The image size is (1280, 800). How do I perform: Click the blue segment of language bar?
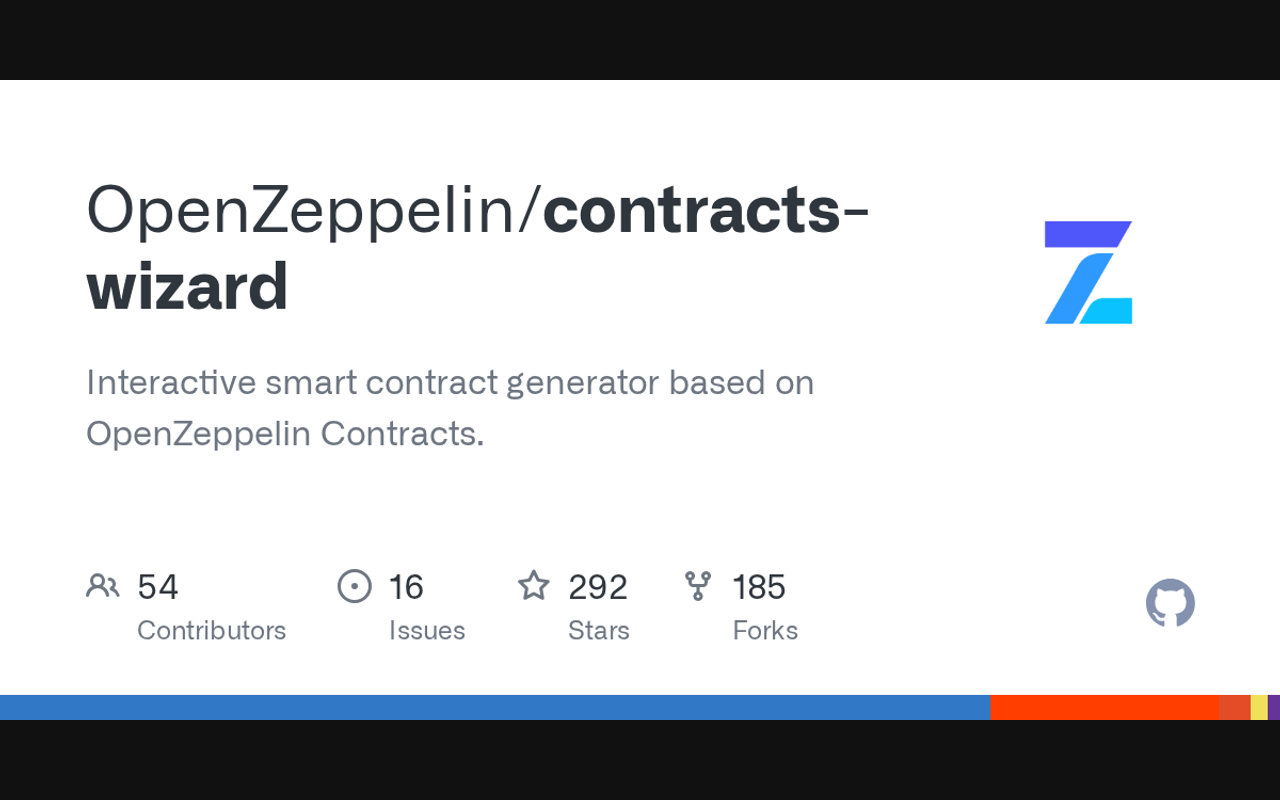[495, 707]
